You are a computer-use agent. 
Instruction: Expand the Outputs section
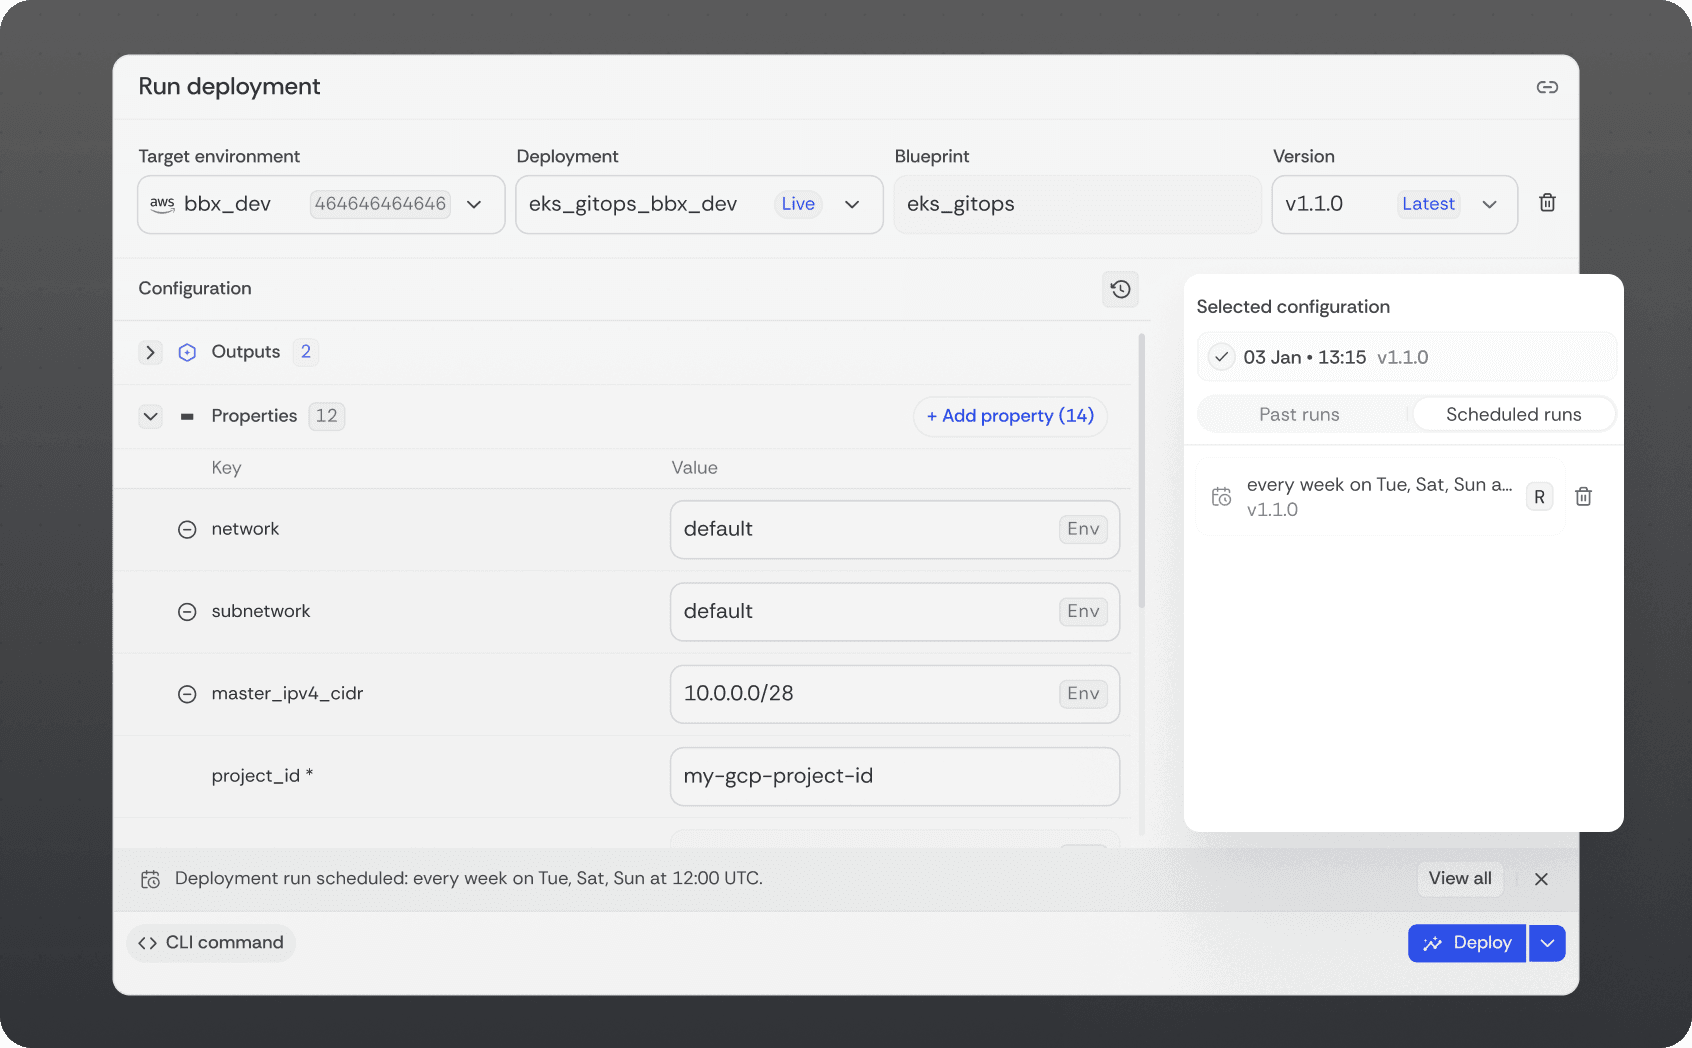pyautogui.click(x=151, y=352)
